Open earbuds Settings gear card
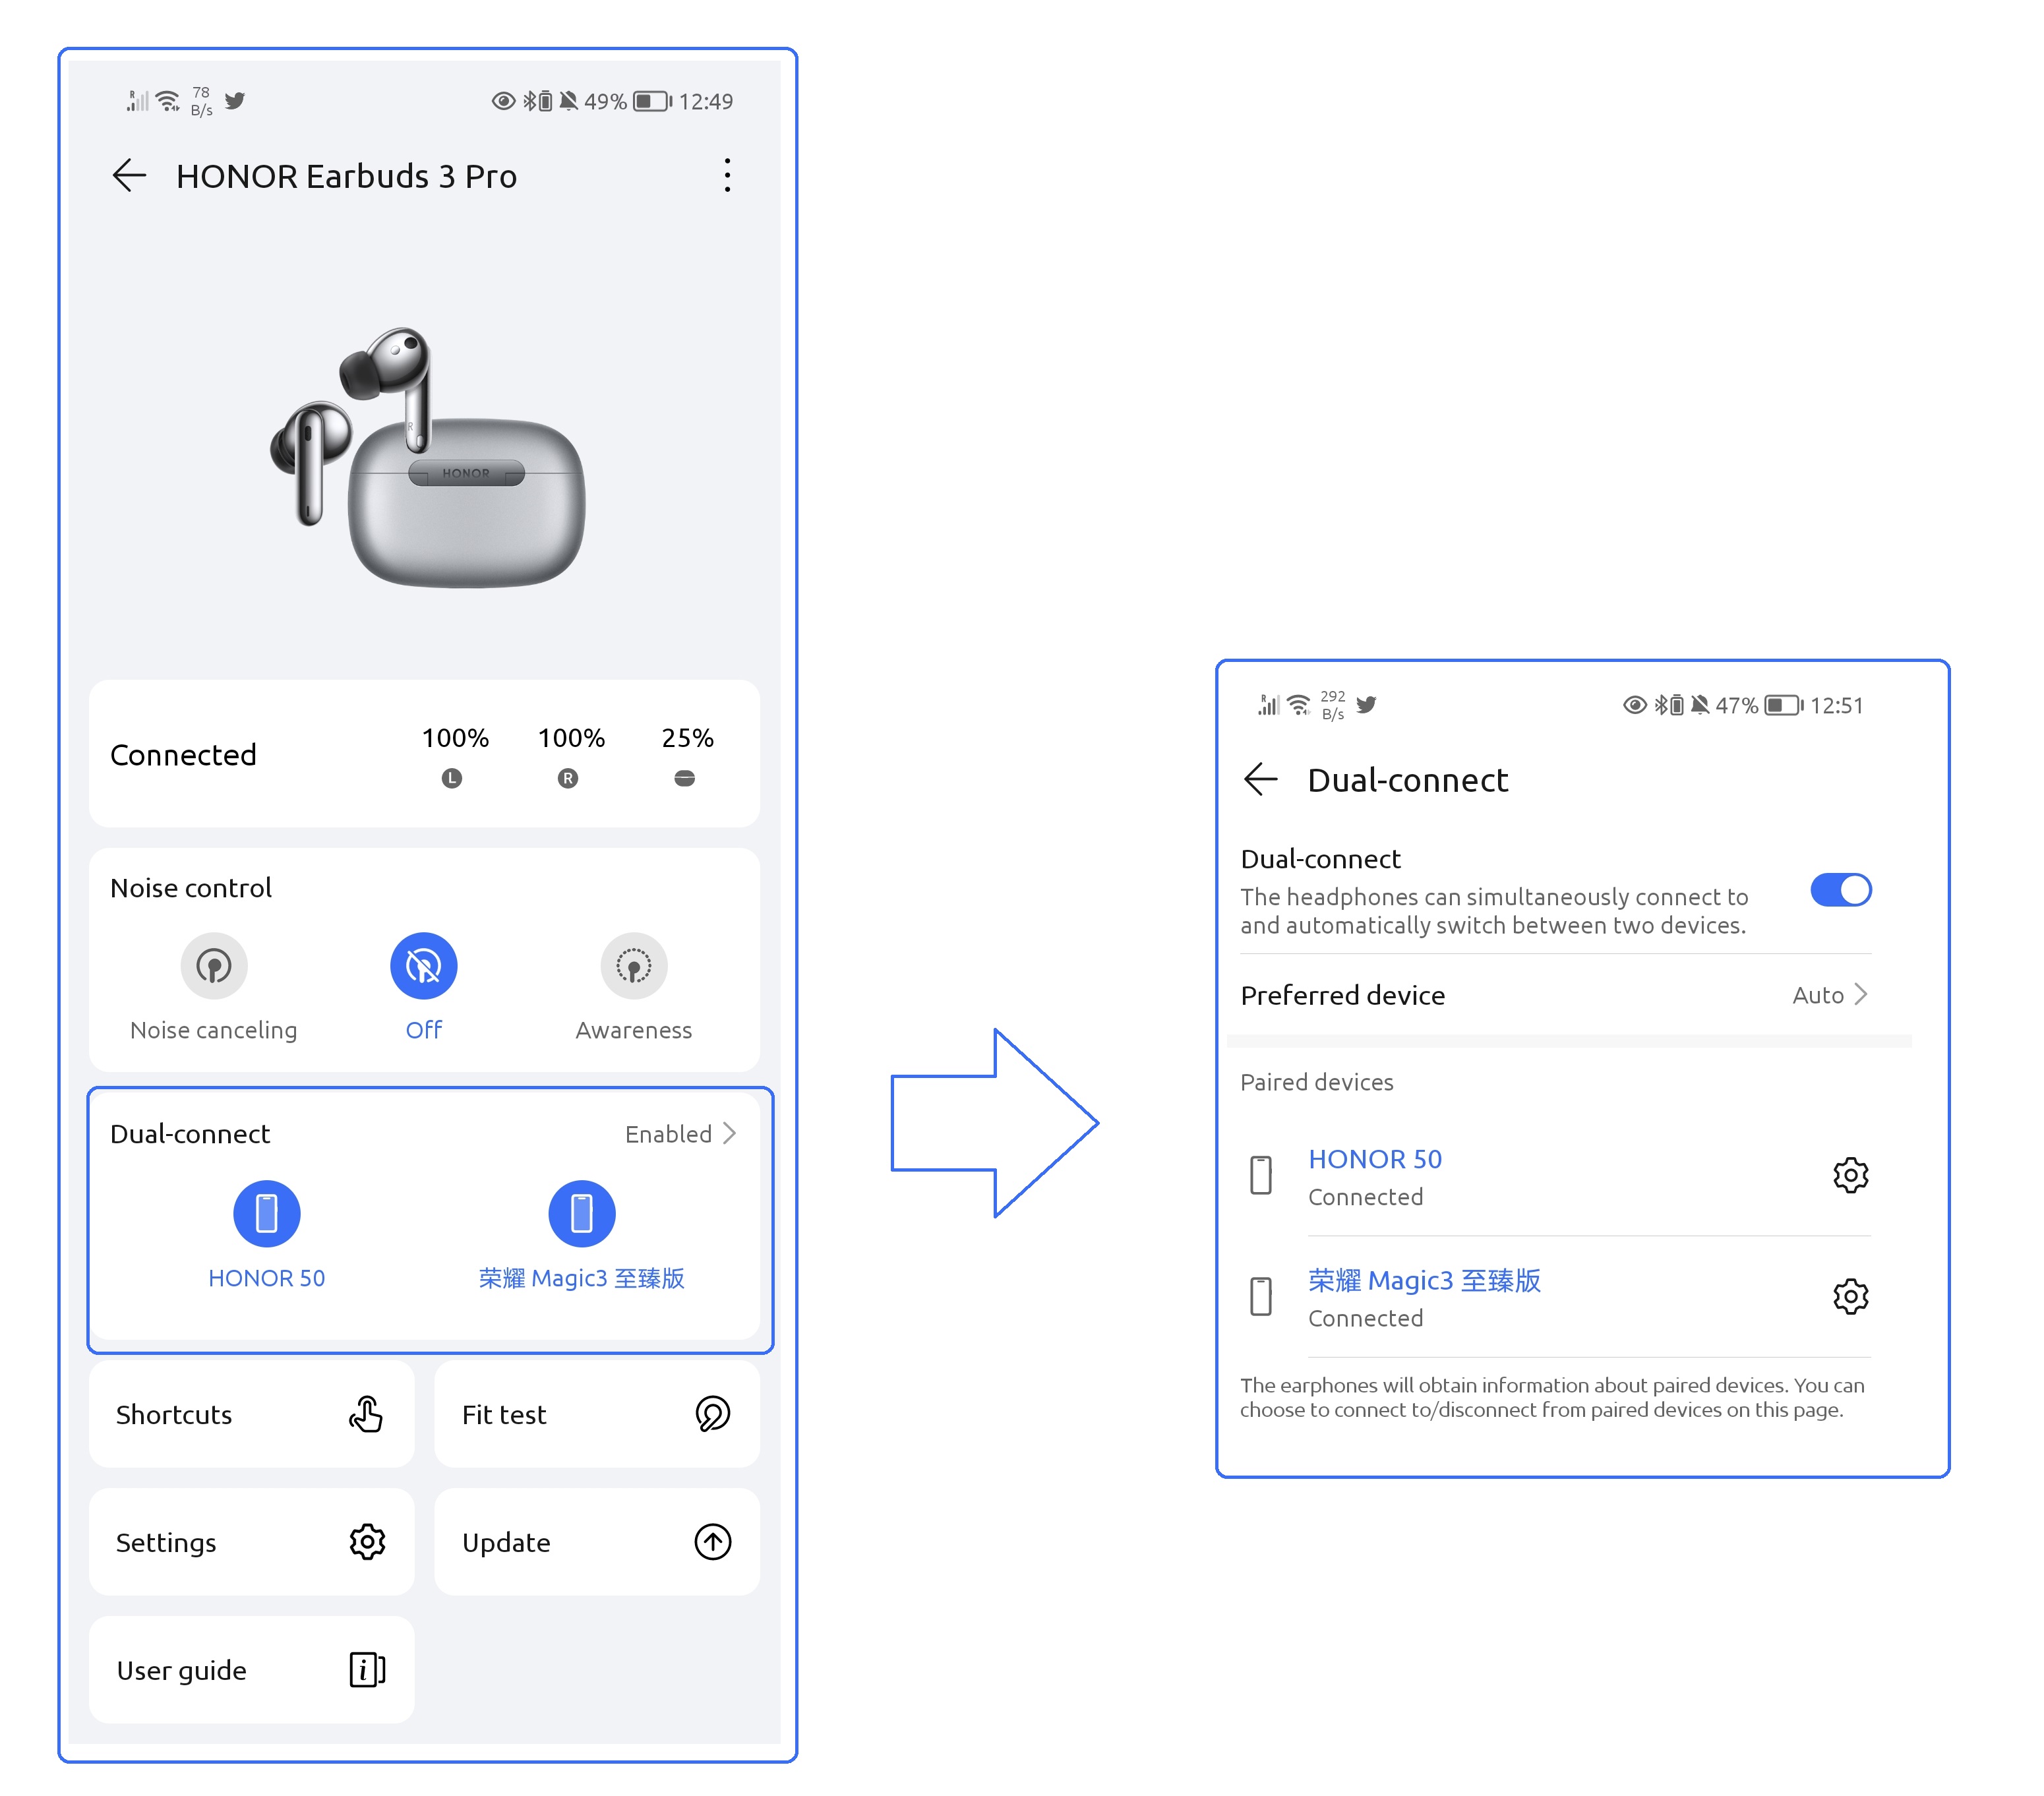The width and height of the screenshot is (2044, 1796). coord(251,1542)
